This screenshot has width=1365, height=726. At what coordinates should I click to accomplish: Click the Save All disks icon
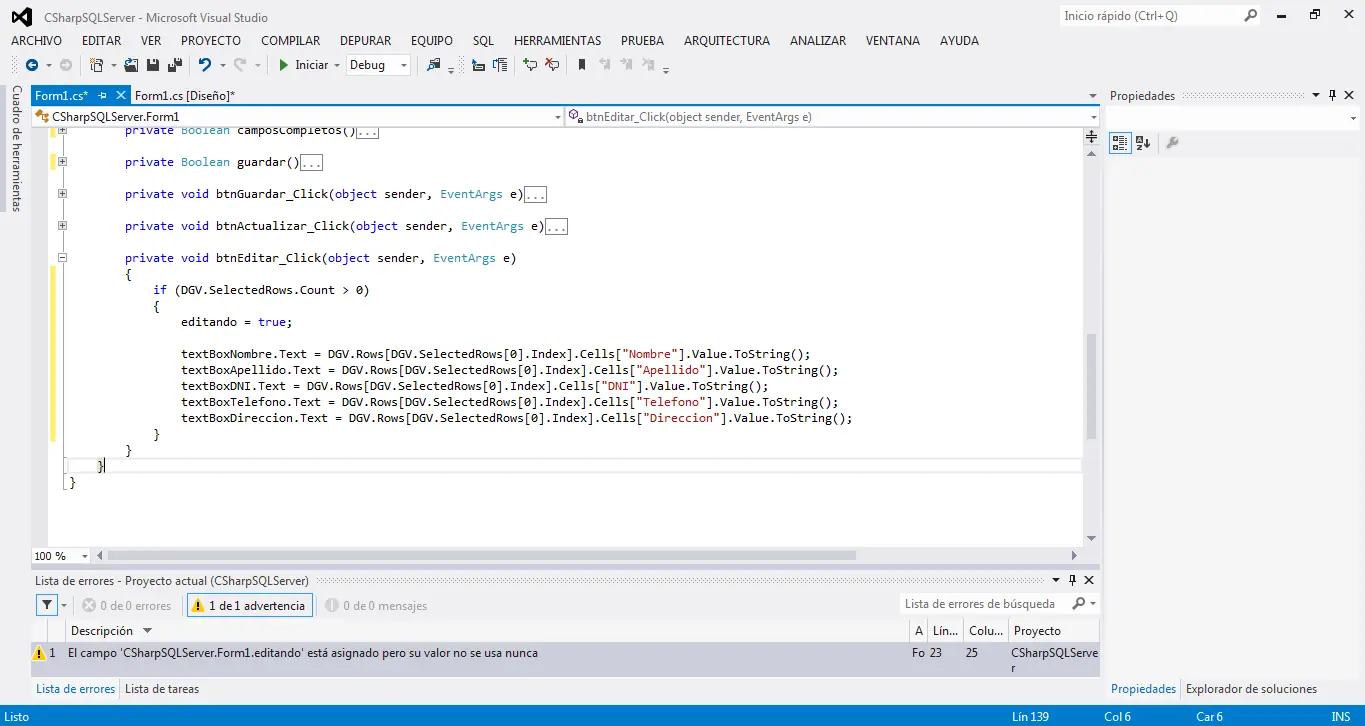coord(174,65)
